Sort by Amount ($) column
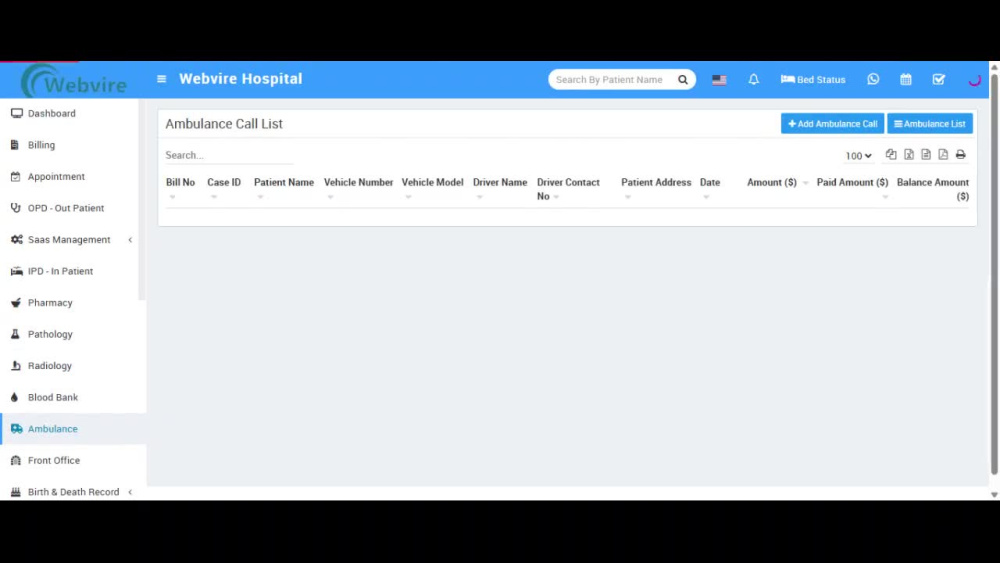The width and height of the screenshot is (1000, 563). 772,182
